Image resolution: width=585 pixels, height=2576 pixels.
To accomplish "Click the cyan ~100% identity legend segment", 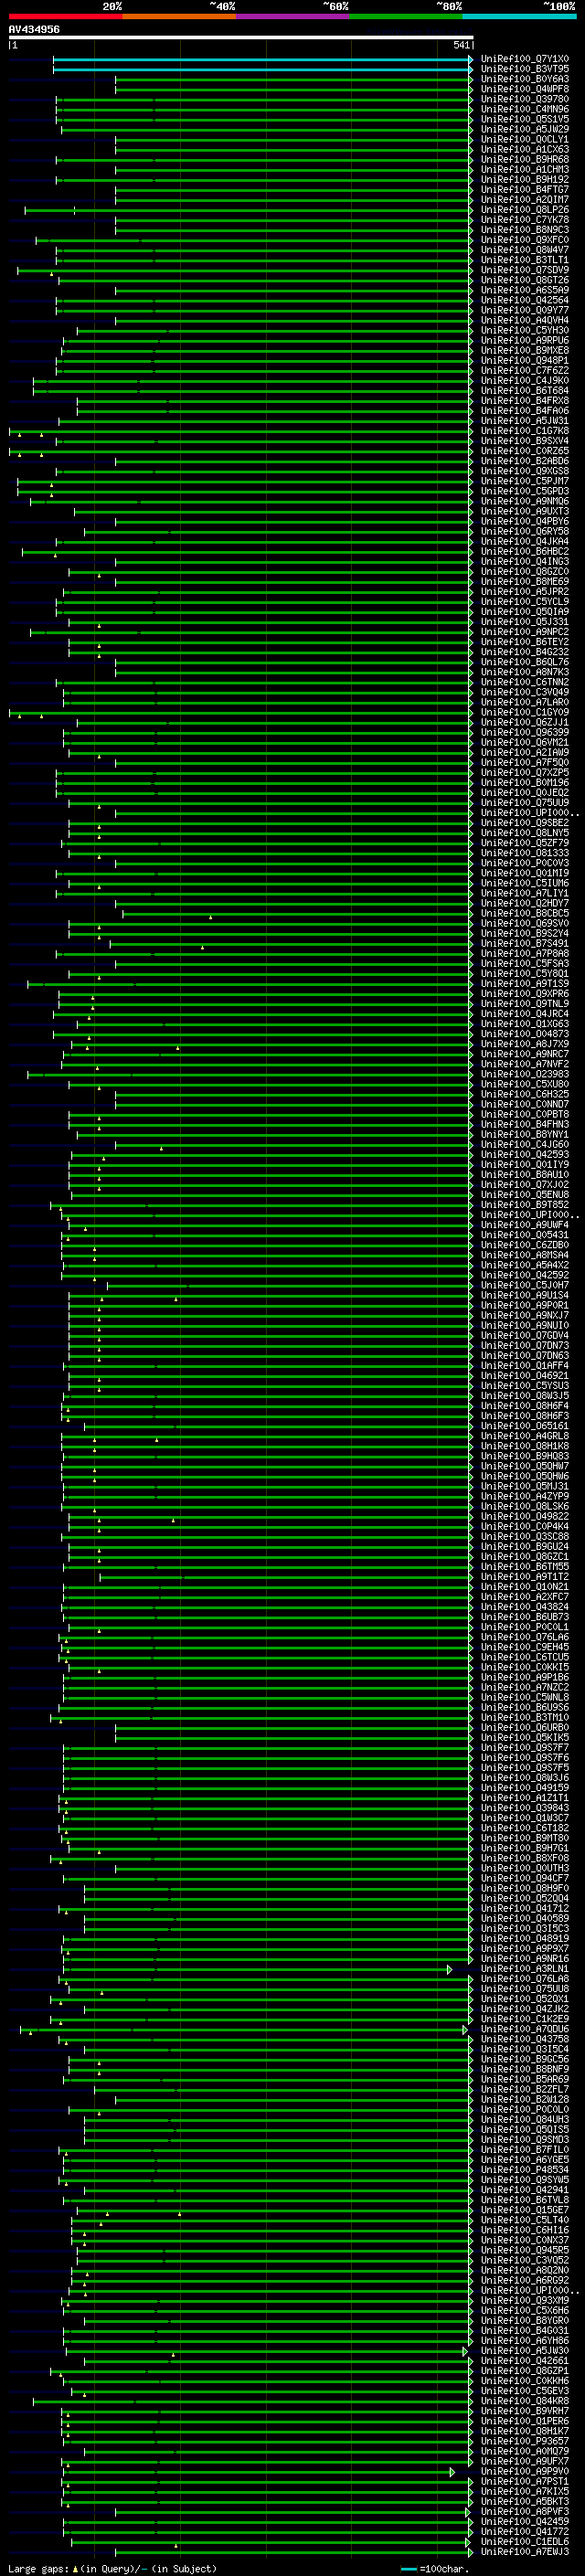I will [520, 16].
